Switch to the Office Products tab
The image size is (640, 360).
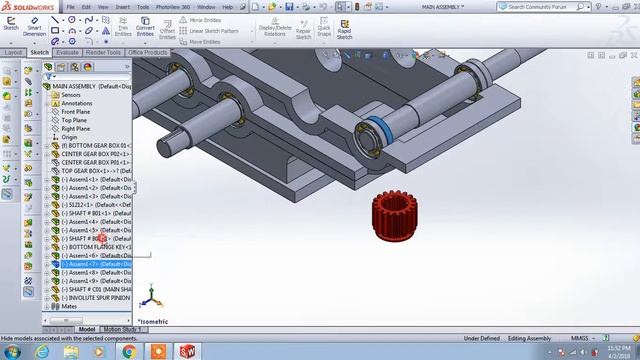coord(147,53)
